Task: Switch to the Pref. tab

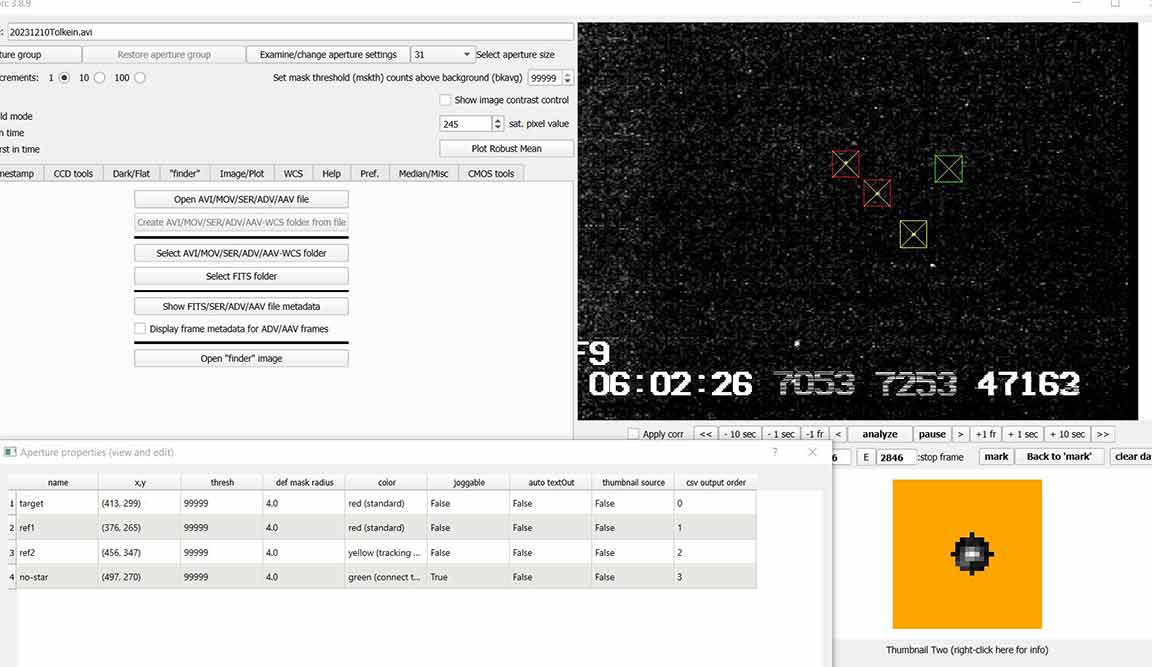Action: (370, 173)
